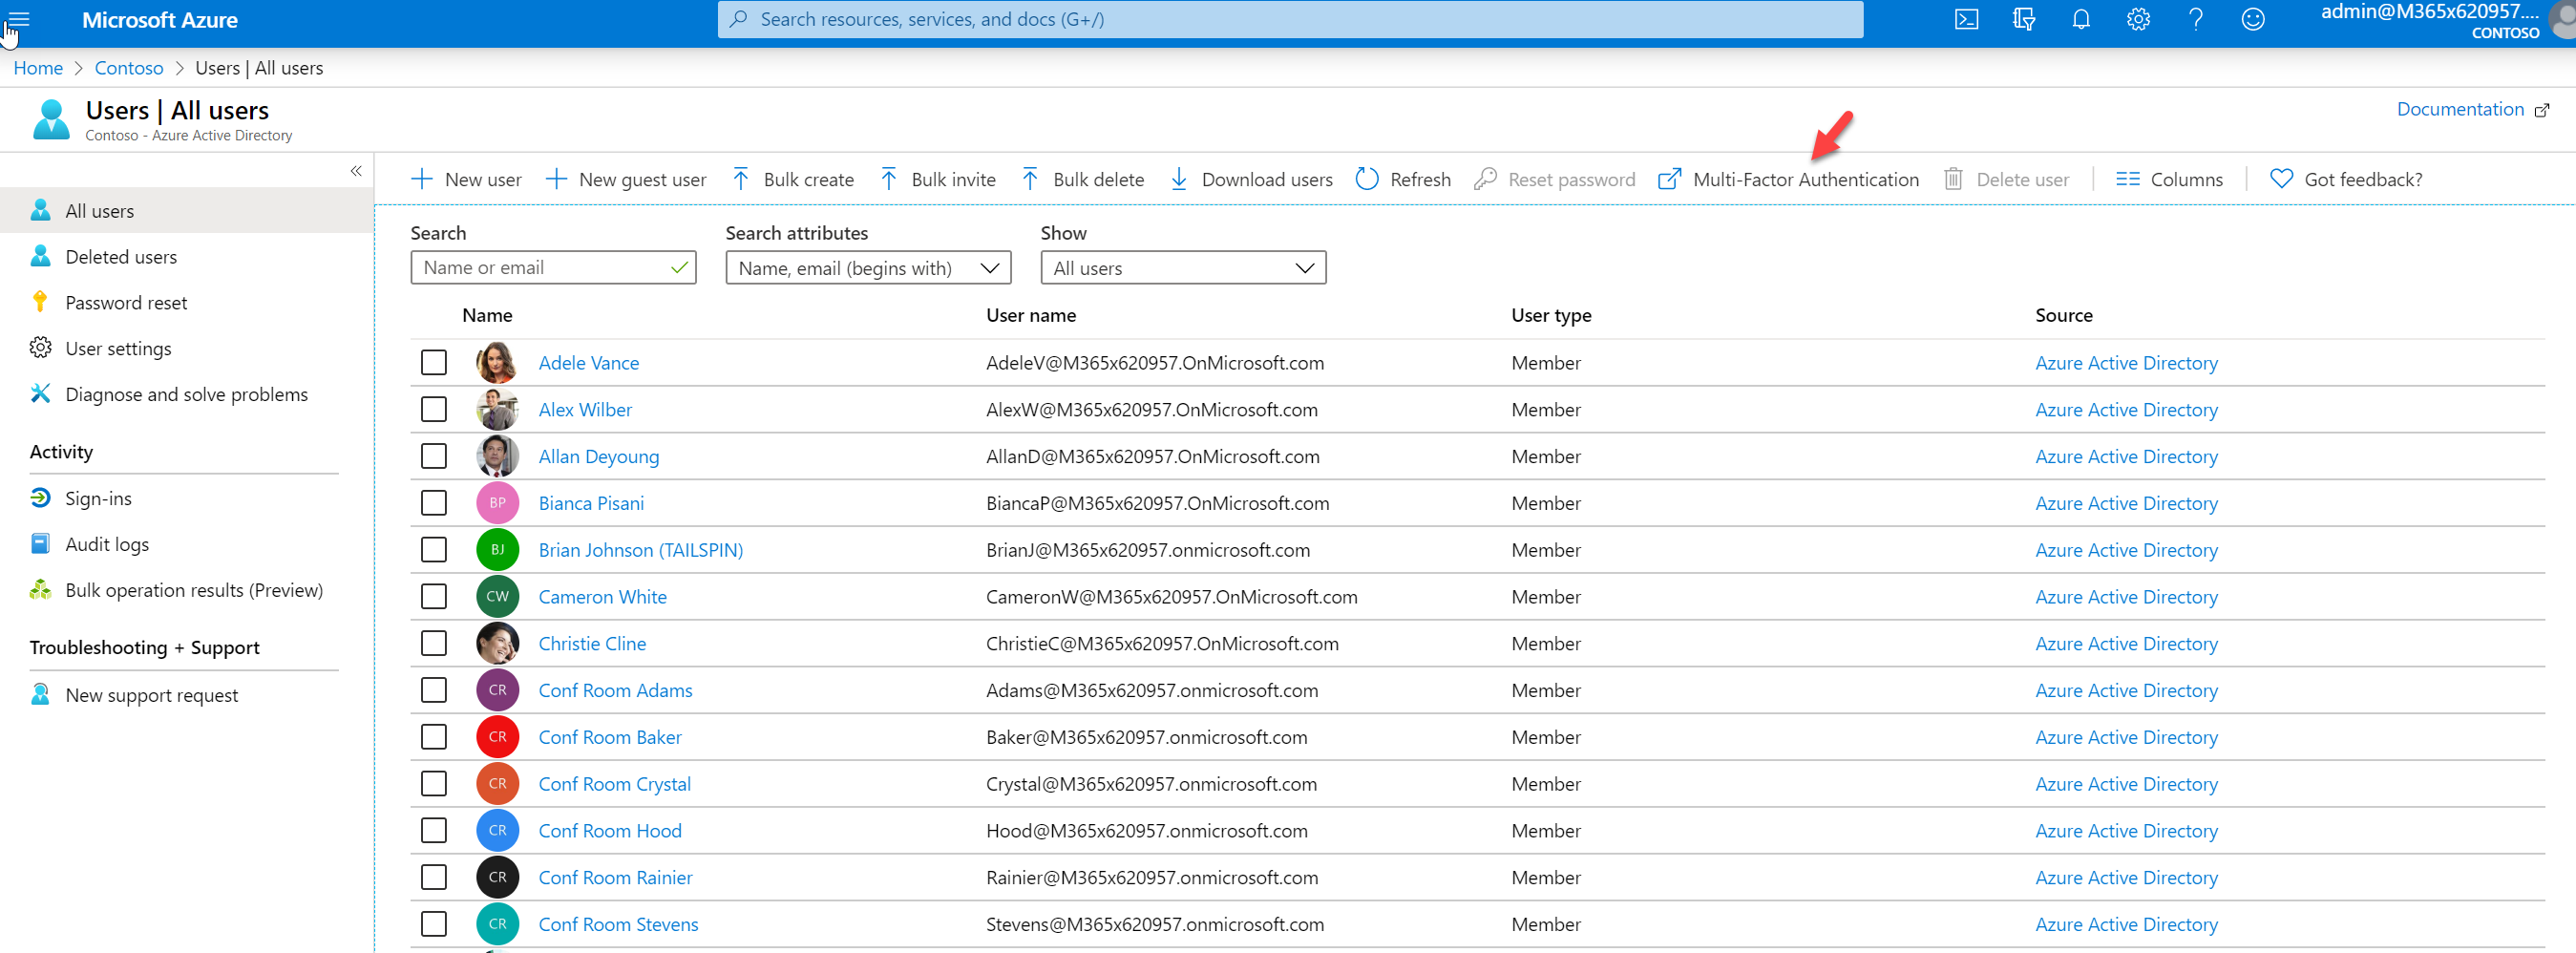2576x953 pixels.
Task: Open Azure Active Directory source for Allan Deyoung
Action: click(2126, 456)
